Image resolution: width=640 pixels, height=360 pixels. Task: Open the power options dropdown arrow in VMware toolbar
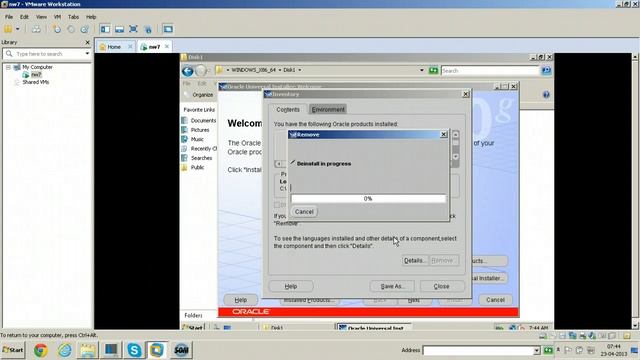click(x=18, y=29)
